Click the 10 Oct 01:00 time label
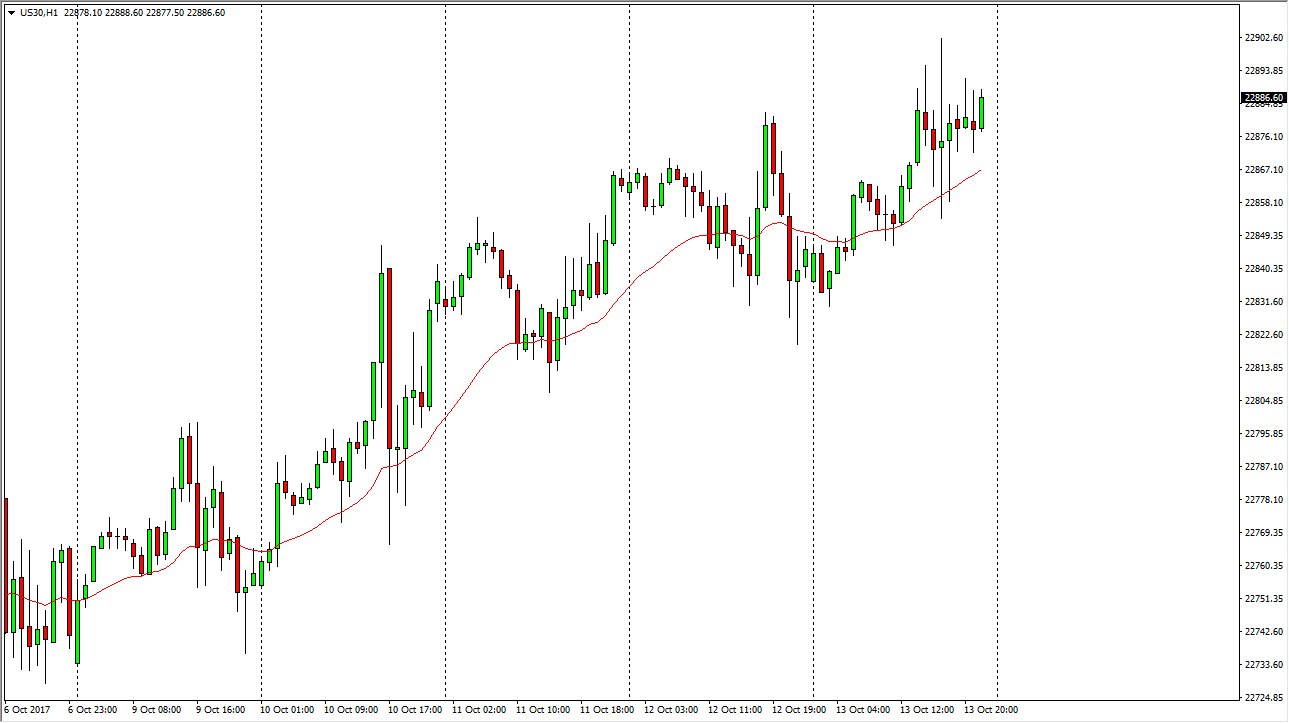Viewport: 1289px width, 723px height. pyautogui.click(x=289, y=710)
